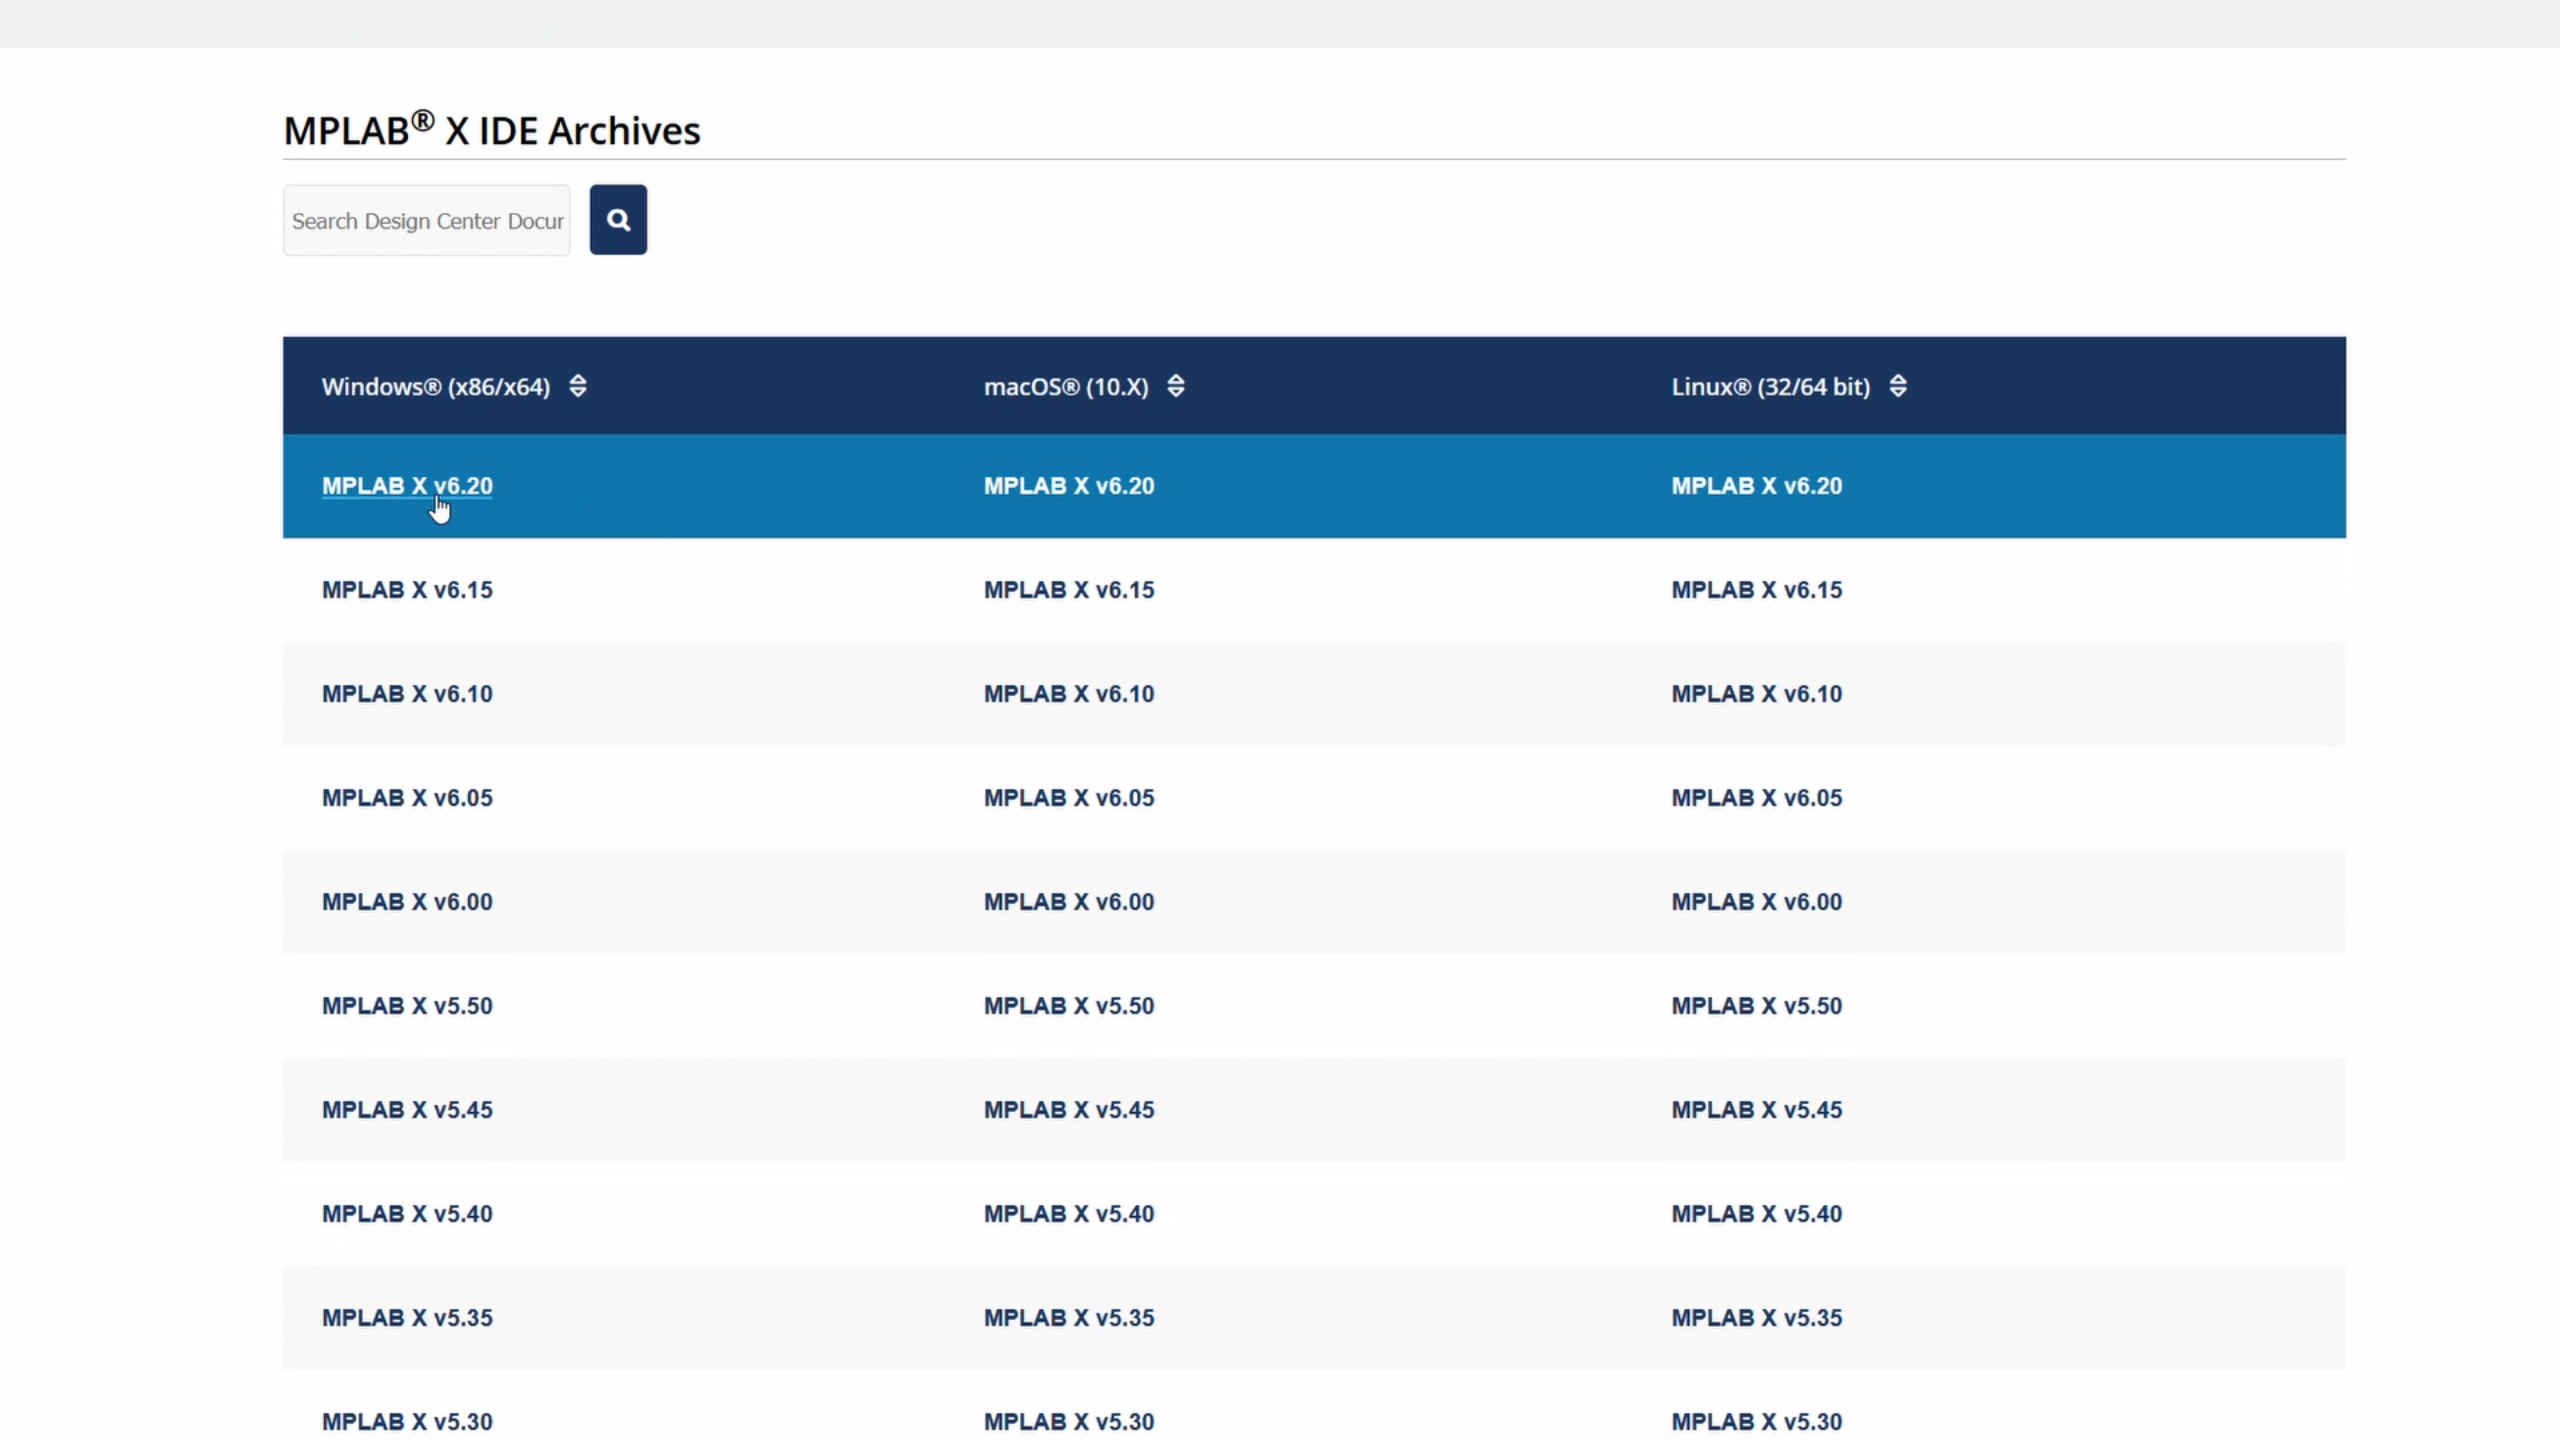Open Linux MPLAB X v6.05 link

coord(1756,798)
